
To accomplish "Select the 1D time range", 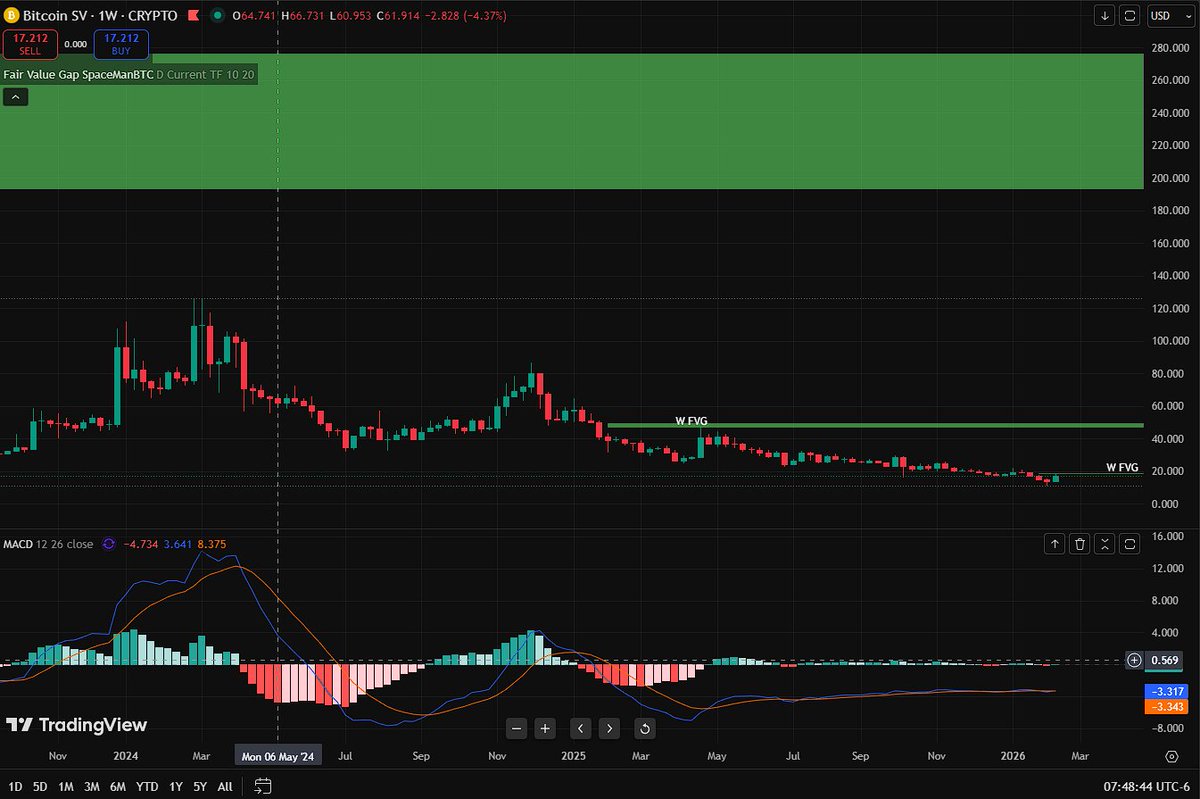I will tap(14, 787).
